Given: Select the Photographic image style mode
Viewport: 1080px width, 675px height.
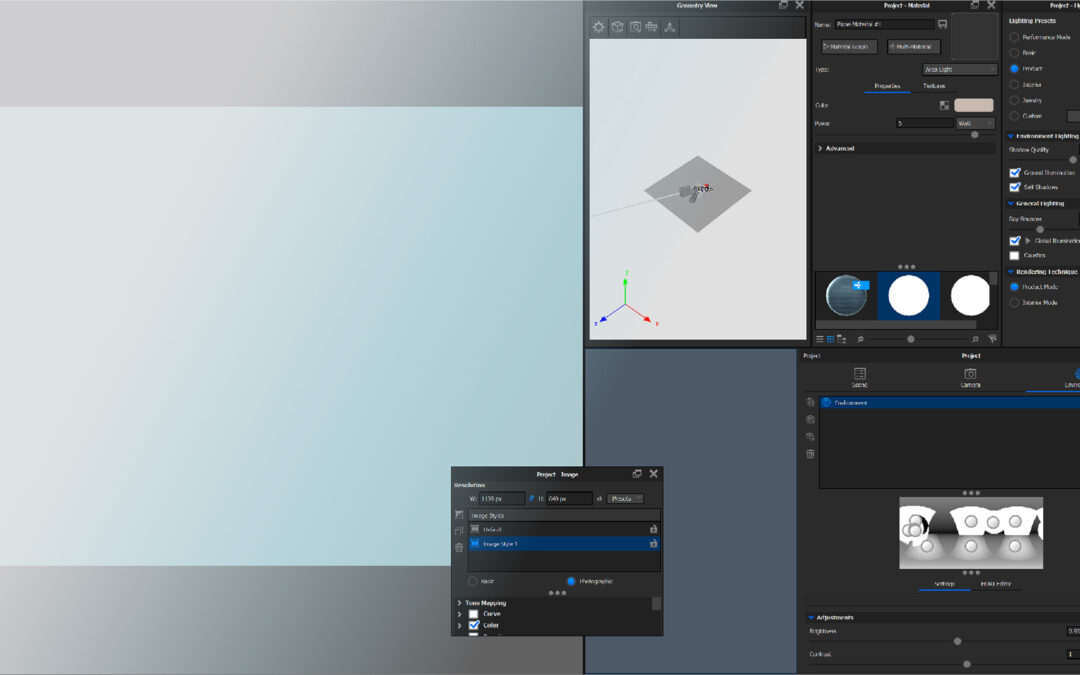Looking at the screenshot, I should pos(570,581).
